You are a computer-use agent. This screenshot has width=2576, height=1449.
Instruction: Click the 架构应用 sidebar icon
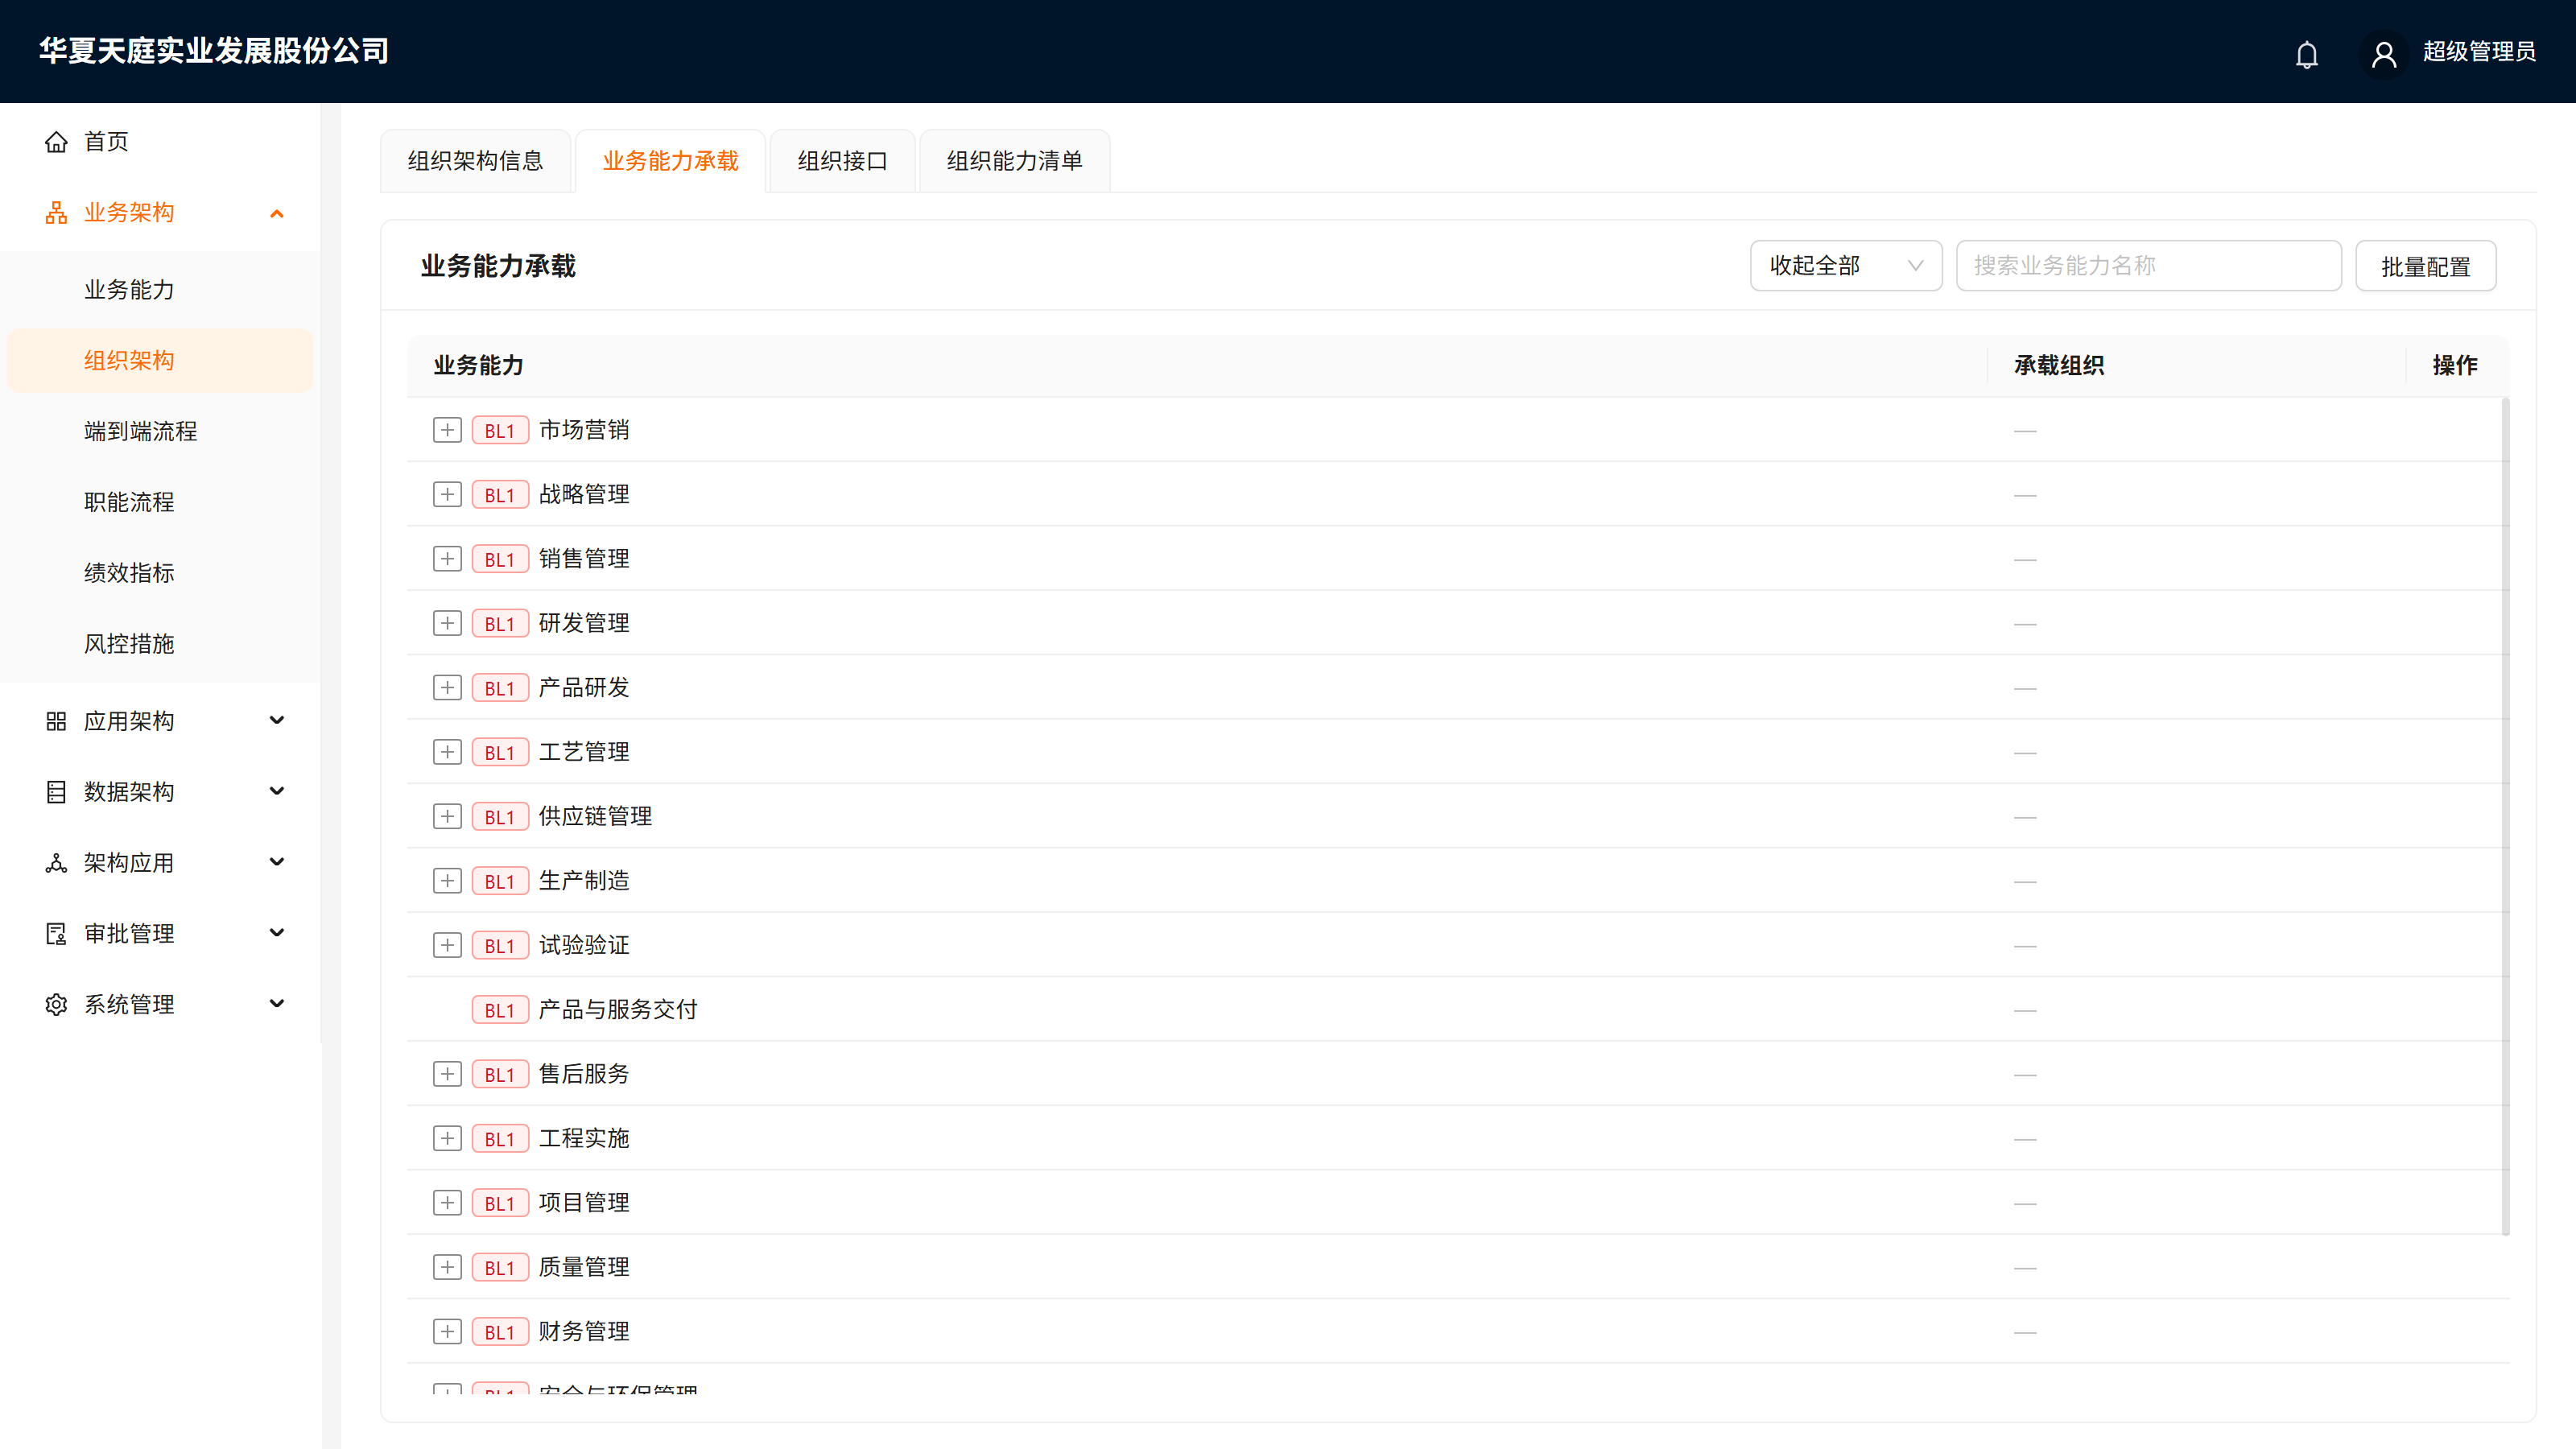click(x=56, y=863)
